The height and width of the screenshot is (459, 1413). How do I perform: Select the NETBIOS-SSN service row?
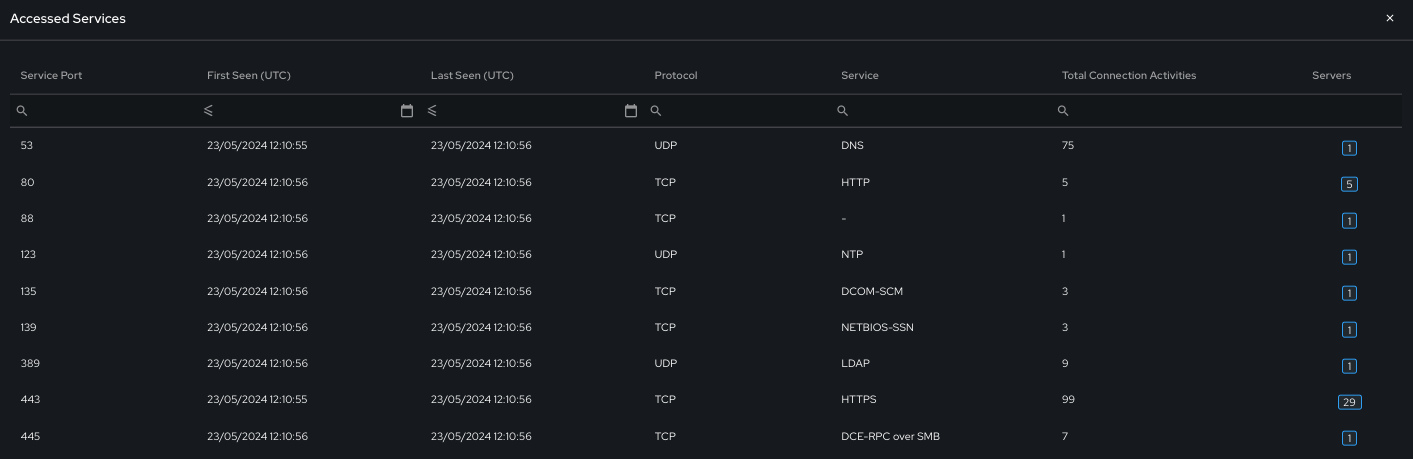tap(706, 327)
